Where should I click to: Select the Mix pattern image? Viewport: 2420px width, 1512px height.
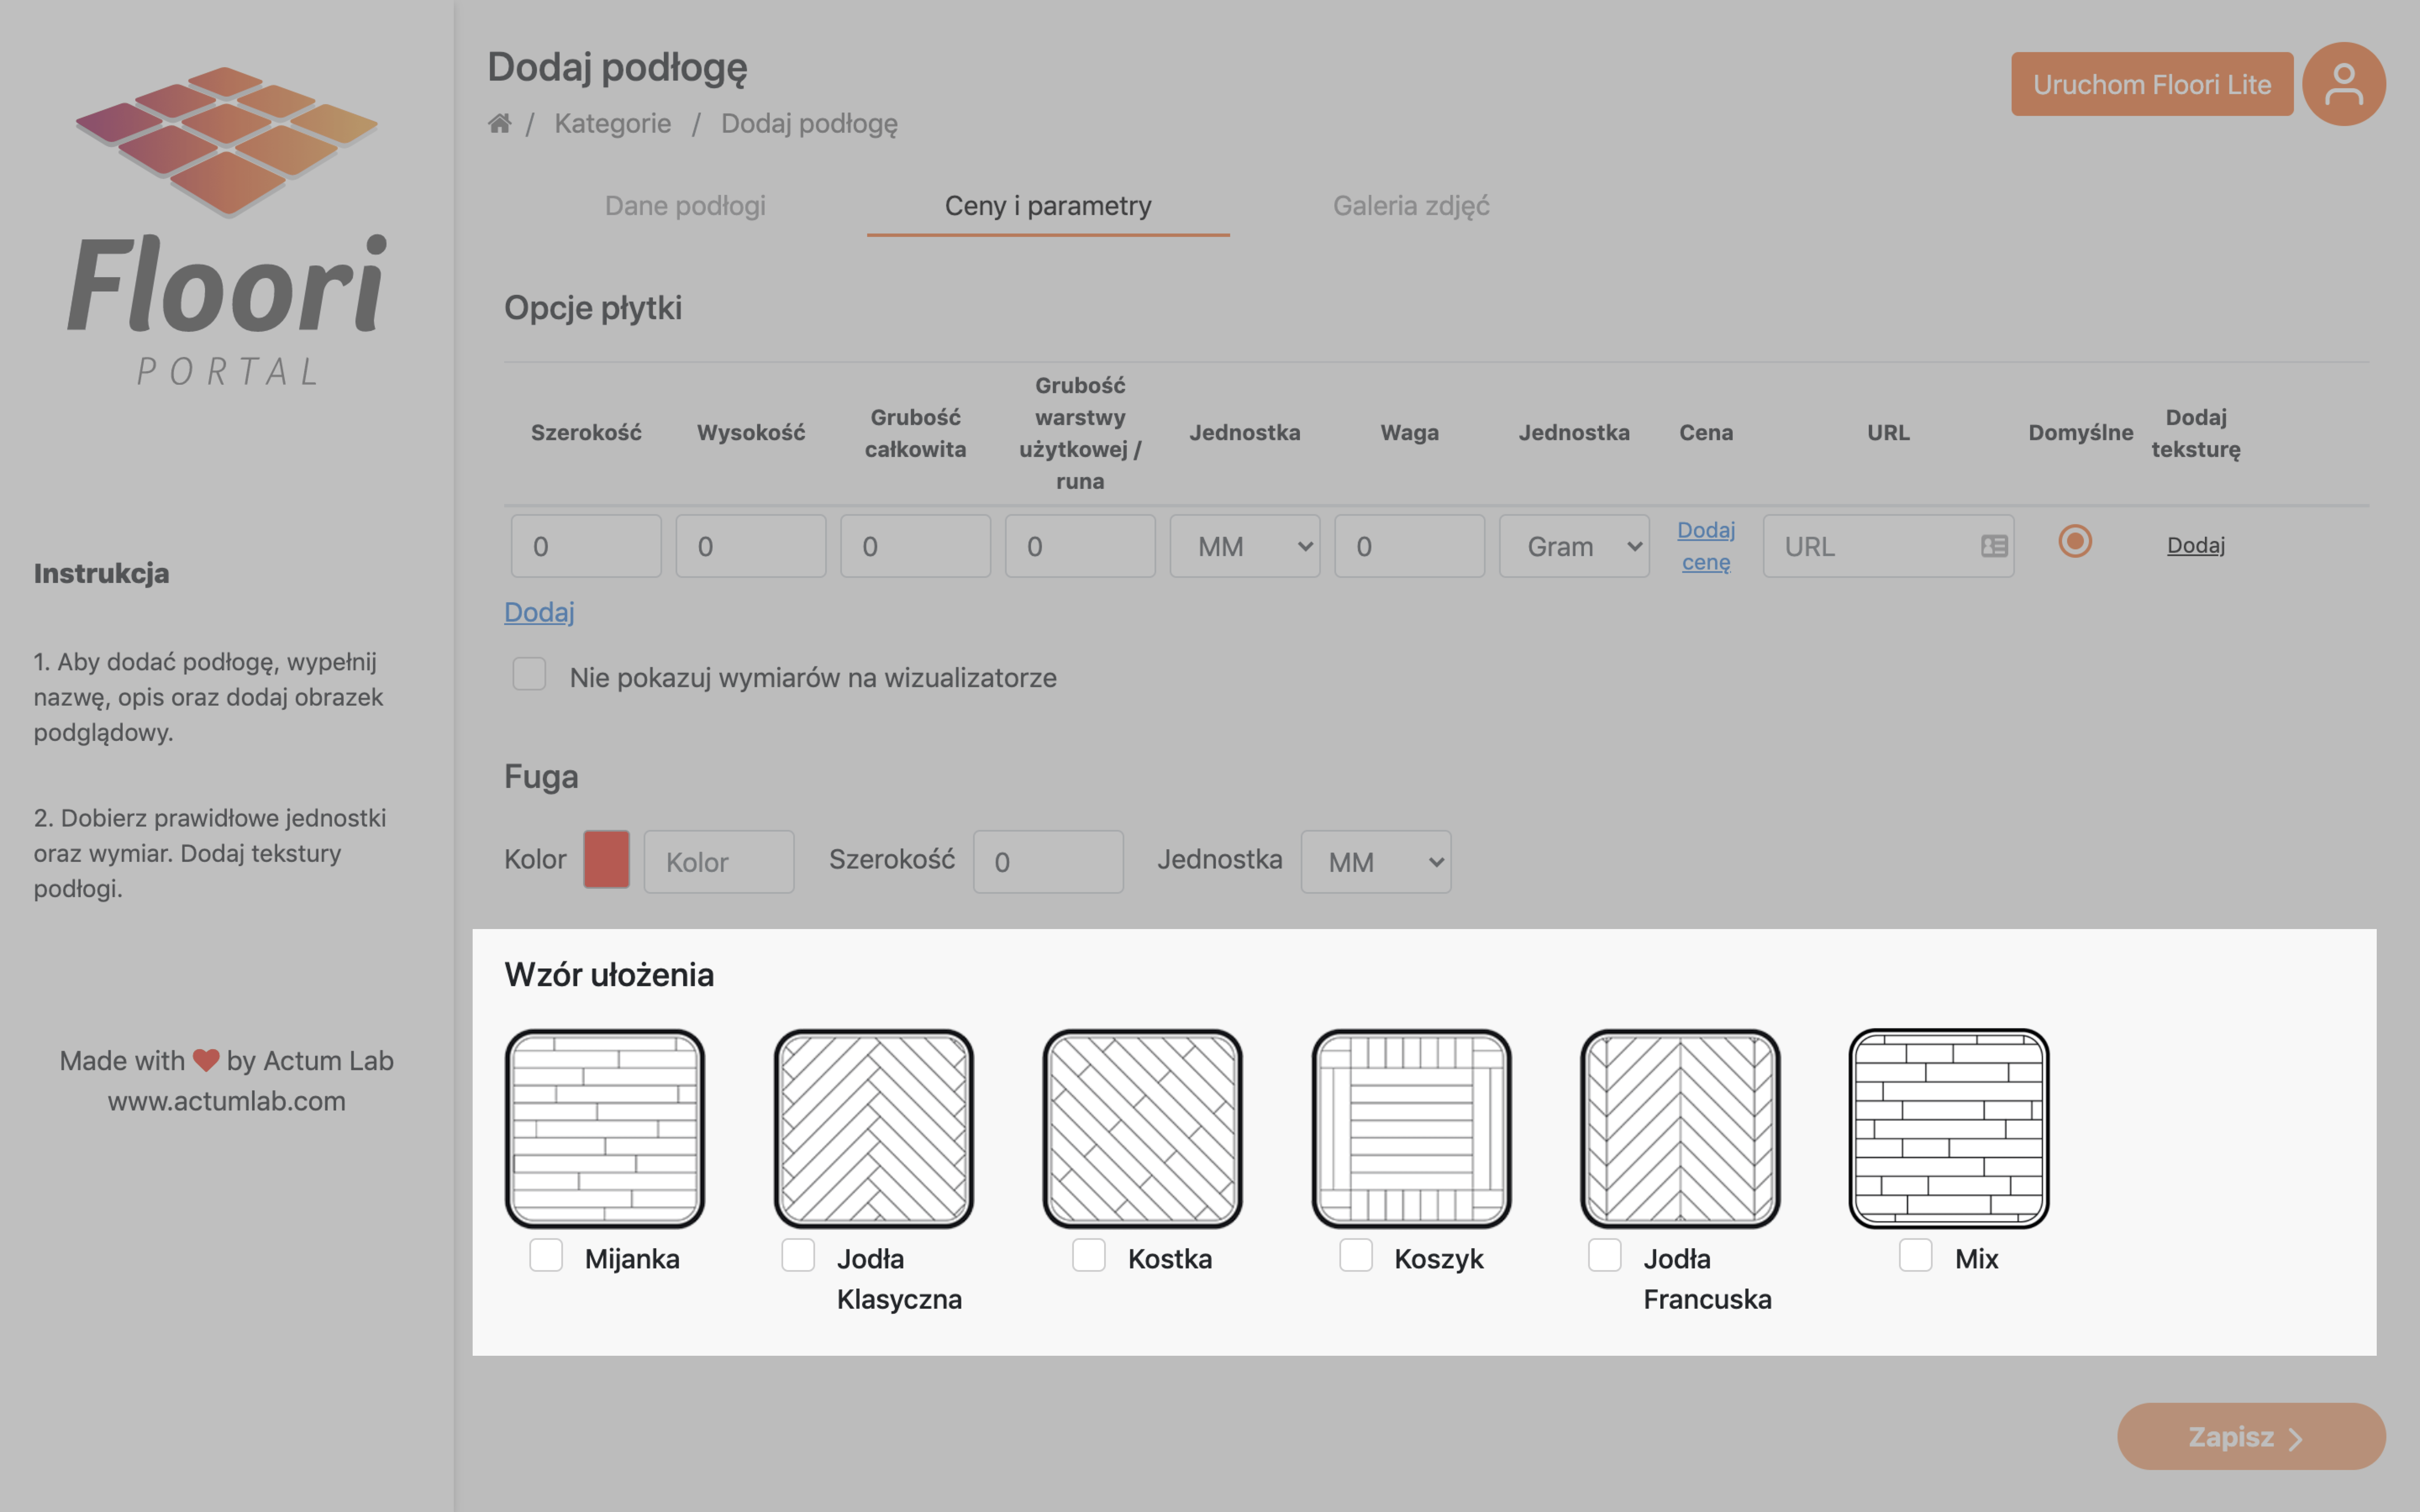[1949, 1128]
